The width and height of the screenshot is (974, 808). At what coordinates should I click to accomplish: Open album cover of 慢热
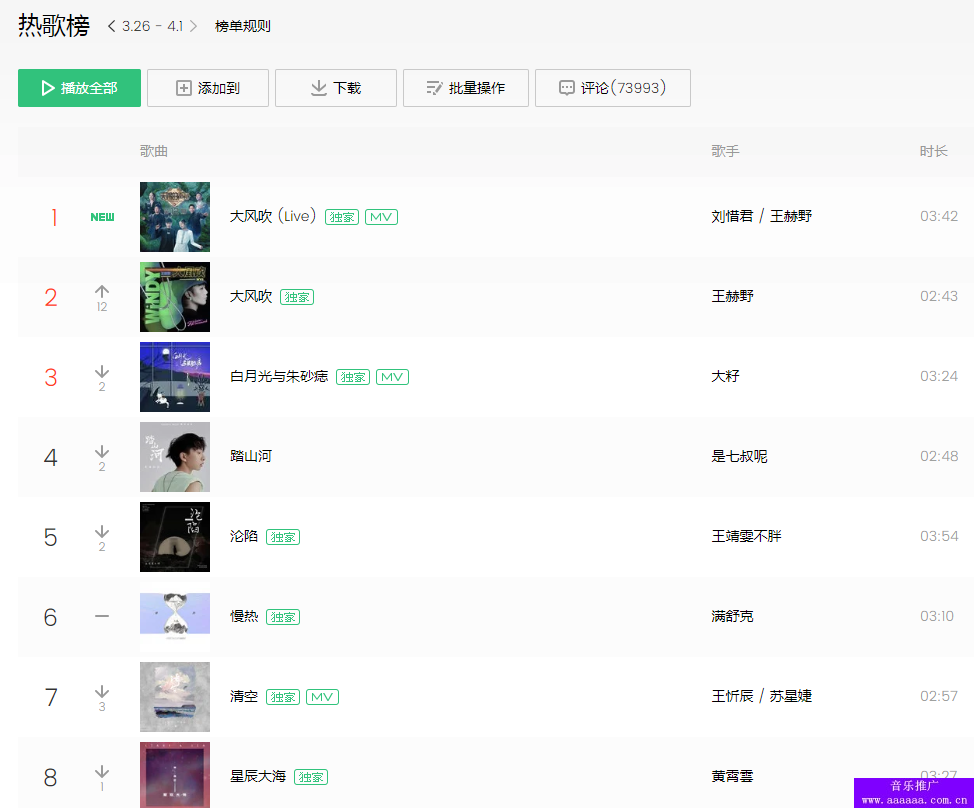pos(175,617)
